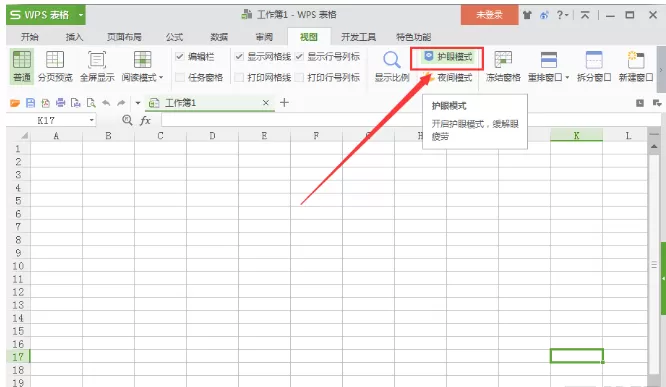Expand the Reading Mode (阅读模式) dropdown arrow

point(161,78)
